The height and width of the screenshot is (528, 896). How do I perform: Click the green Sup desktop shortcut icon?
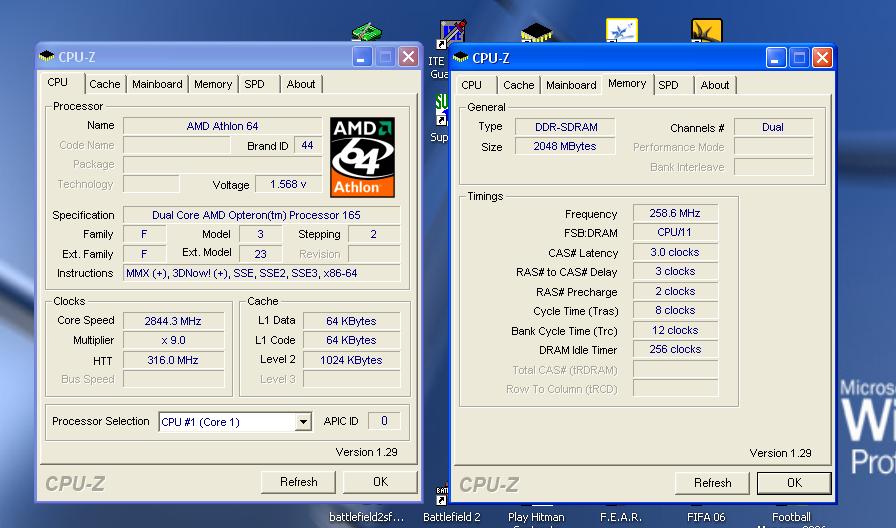coord(441,110)
